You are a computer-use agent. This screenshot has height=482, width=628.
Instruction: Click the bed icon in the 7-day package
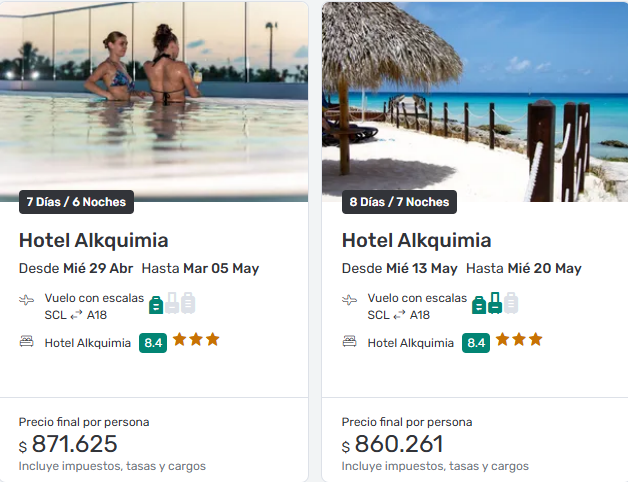tap(27, 342)
